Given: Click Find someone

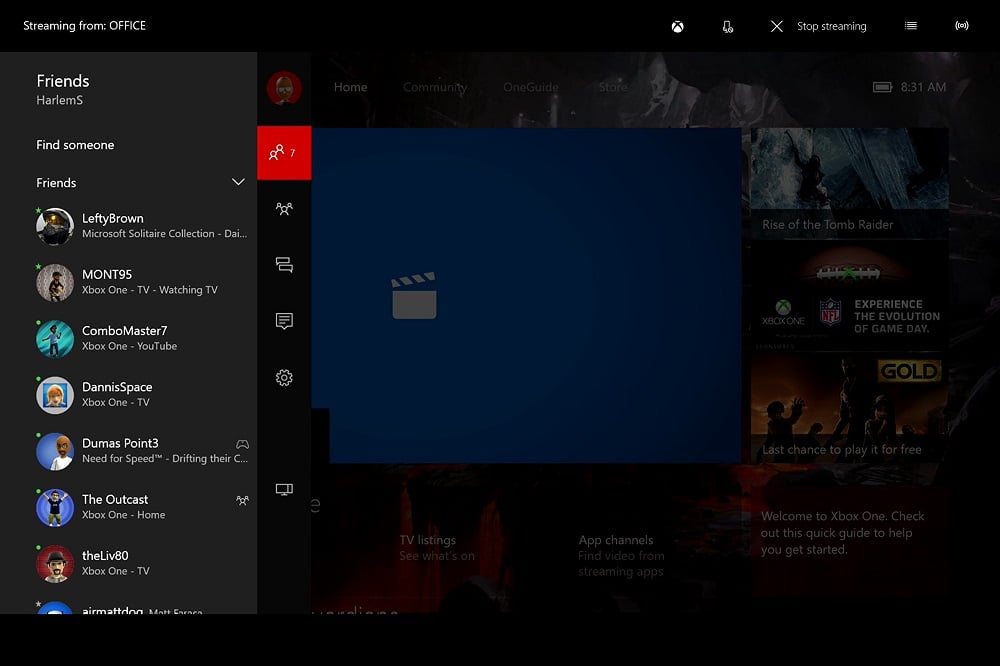Looking at the screenshot, I should pyautogui.click(x=75, y=145).
